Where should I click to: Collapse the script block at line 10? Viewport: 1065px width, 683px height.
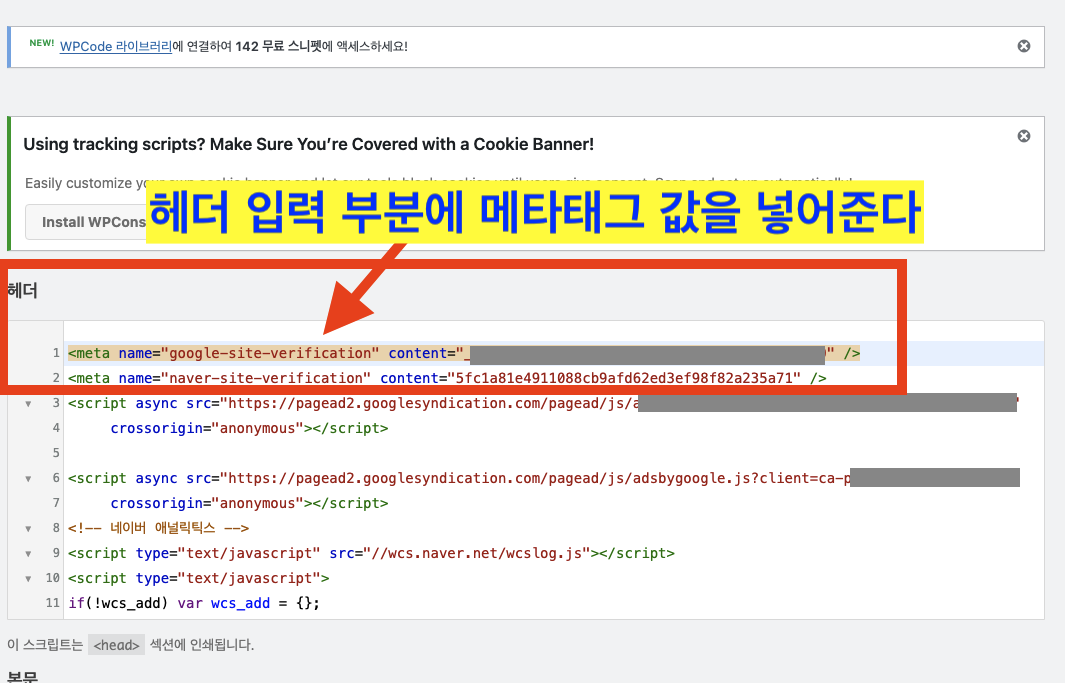tap(28, 578)
